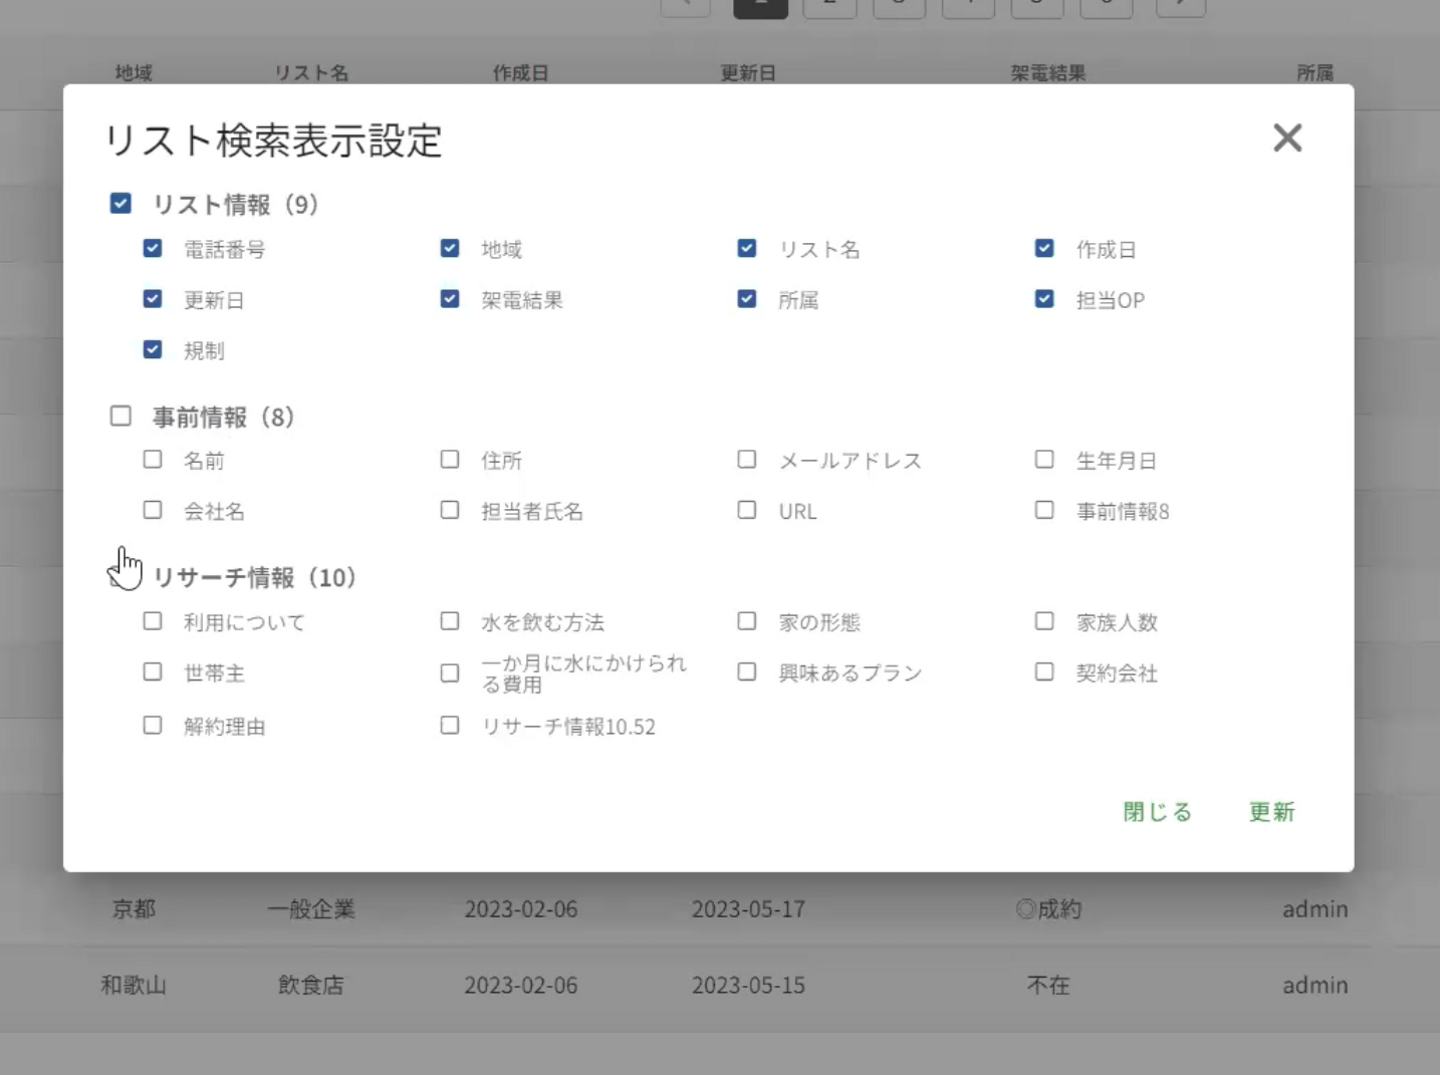Screen dimensions: 1440x1075
Task: Click the 閉じる button
Action: (x=1157, y=811)
